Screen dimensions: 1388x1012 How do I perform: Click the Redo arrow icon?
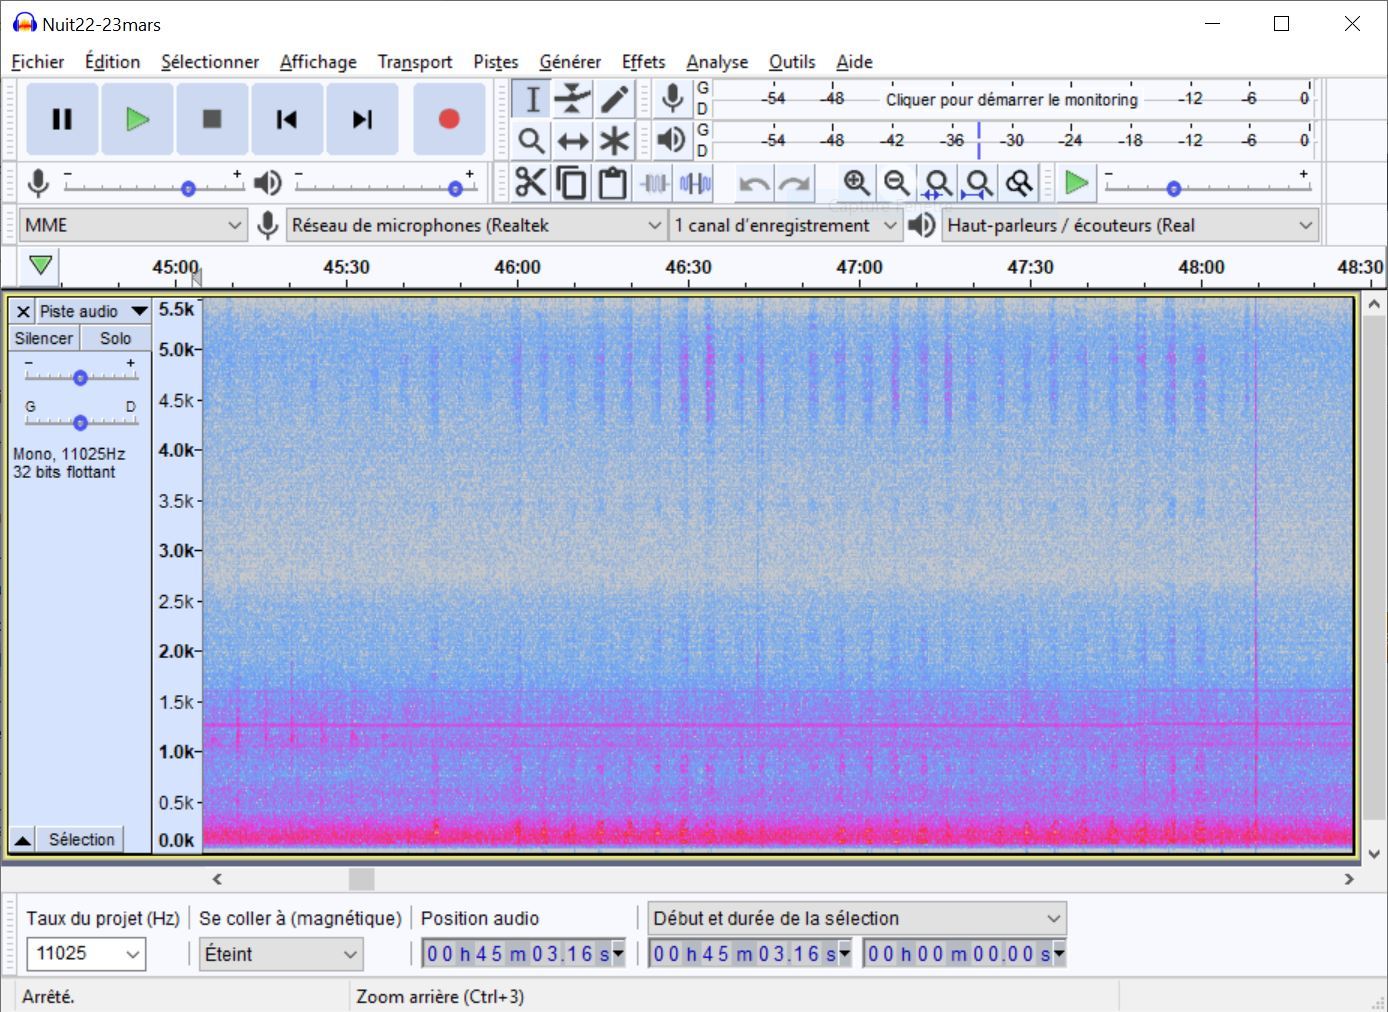click(x=795, y=183)
